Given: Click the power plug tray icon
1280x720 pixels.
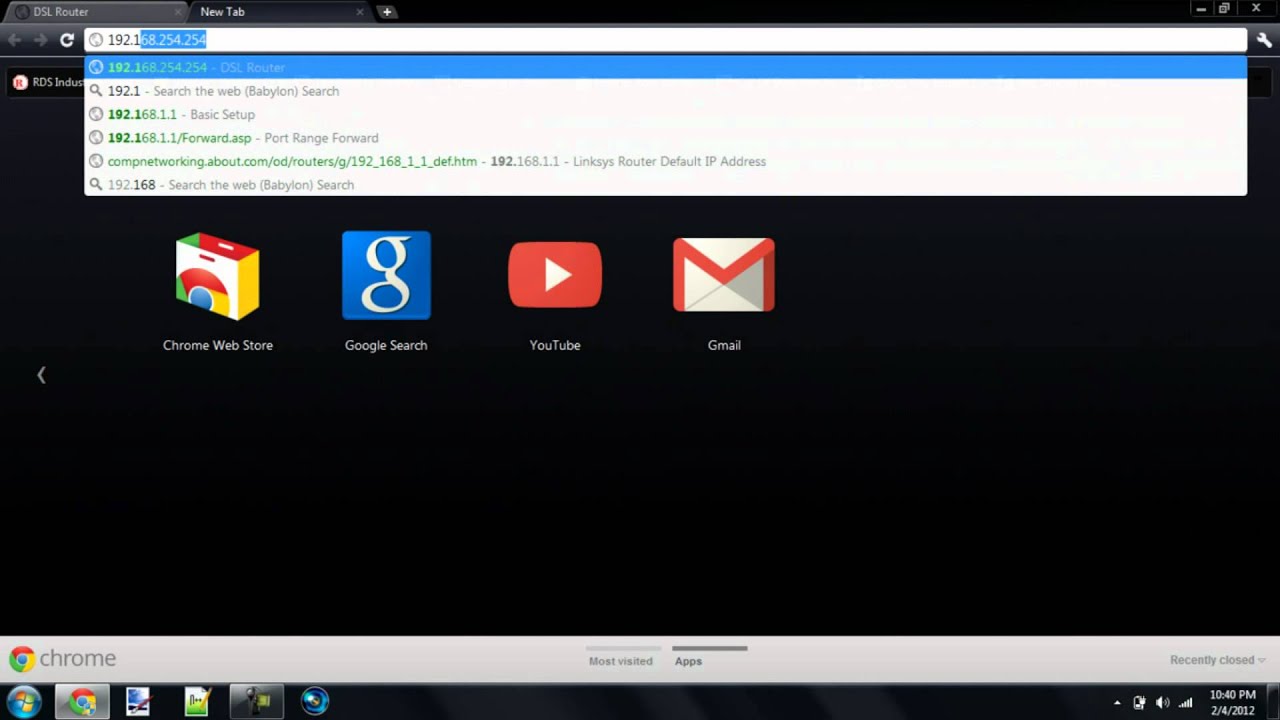Looking at the screenshot, I should [1139, 703].
